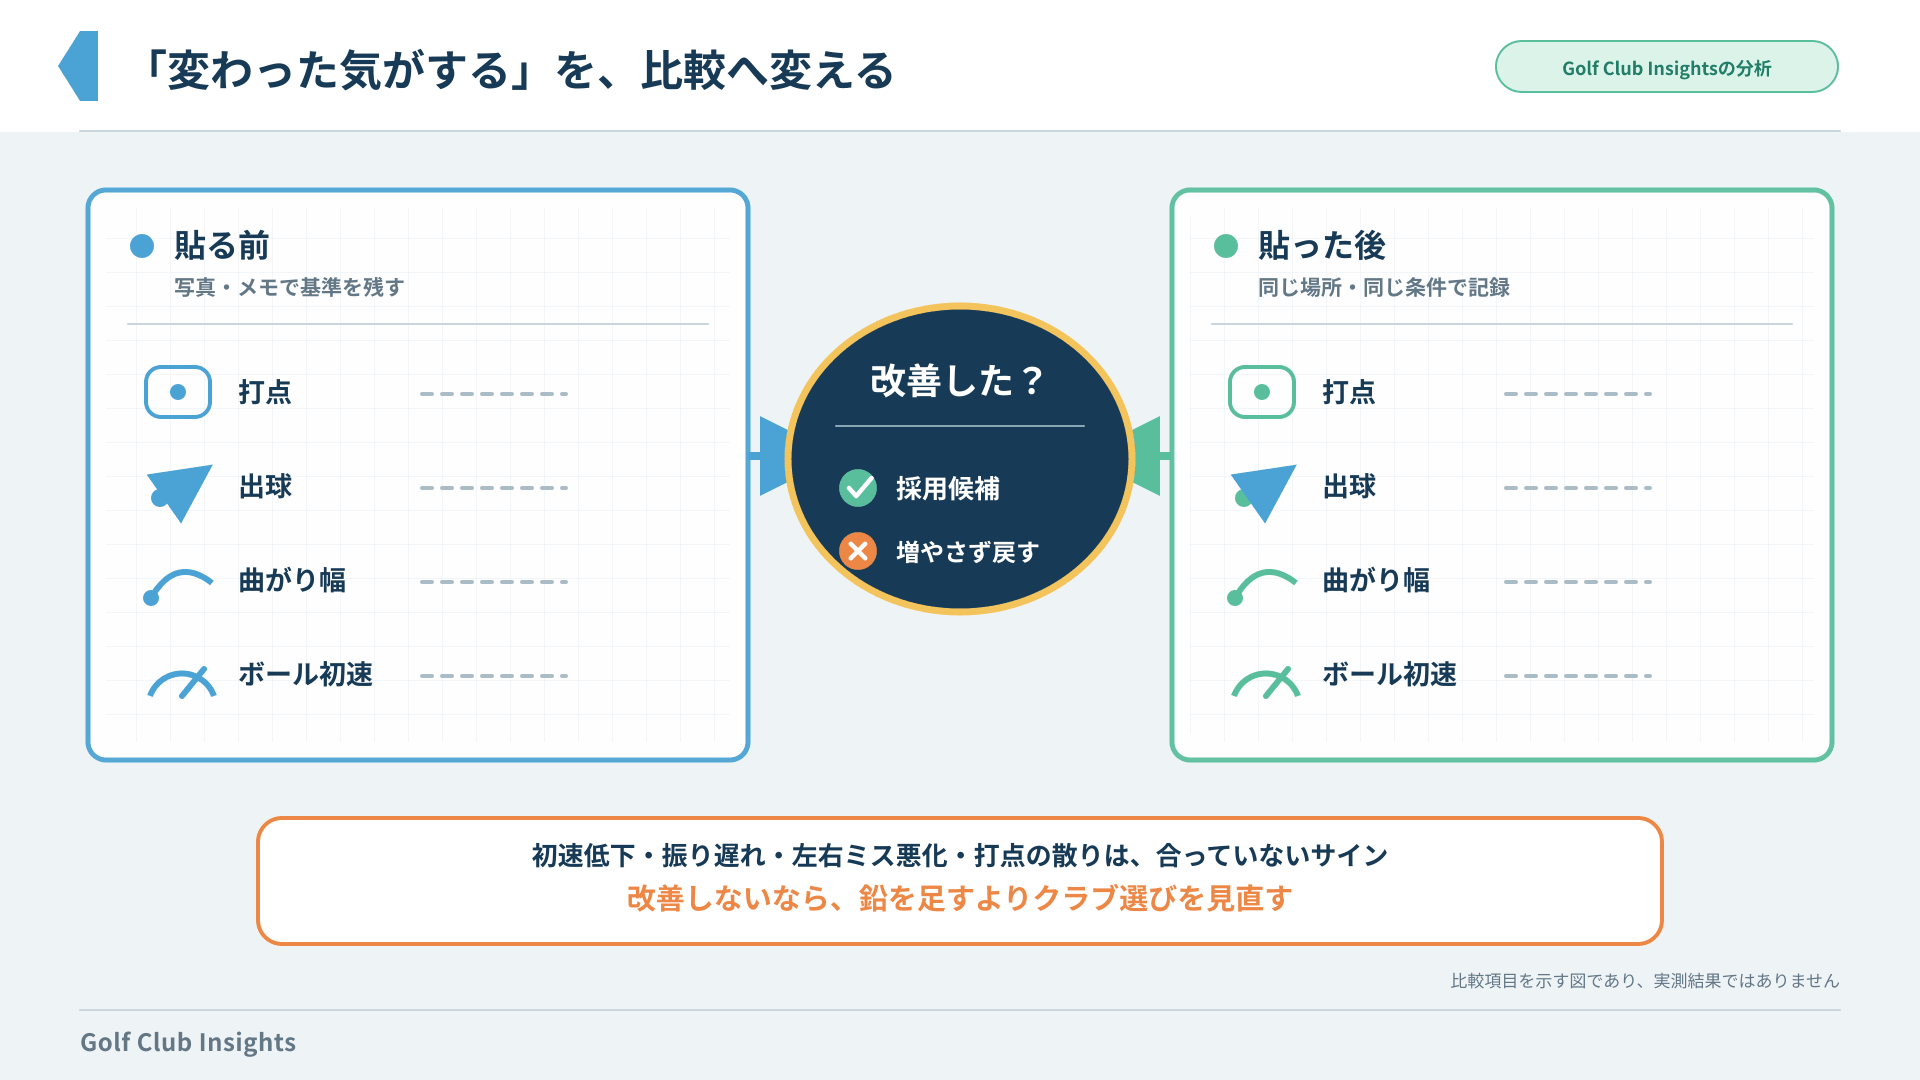Click the dashed blank for ボール初速 in 貼る前

[494, 676]
